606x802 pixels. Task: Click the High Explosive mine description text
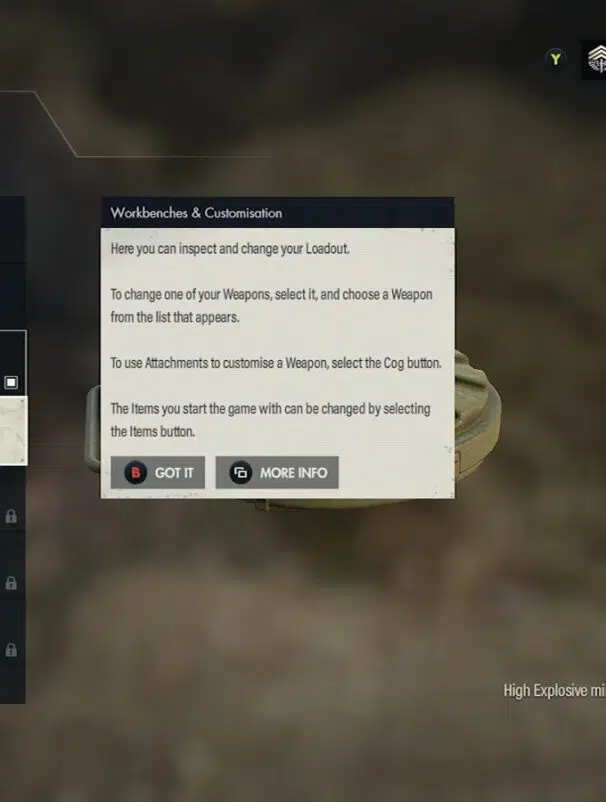click(x=554, y=690)
